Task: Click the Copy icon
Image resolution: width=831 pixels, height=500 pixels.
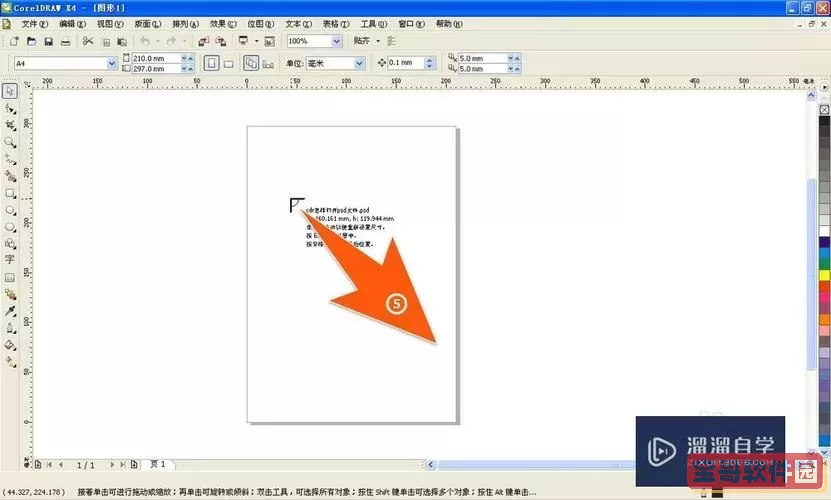Action: point(105,41)
